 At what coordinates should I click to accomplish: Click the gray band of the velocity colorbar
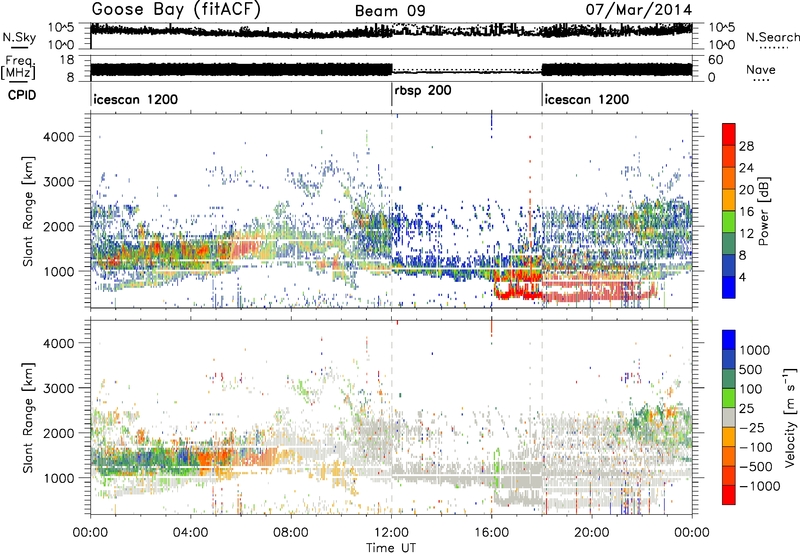729,417
